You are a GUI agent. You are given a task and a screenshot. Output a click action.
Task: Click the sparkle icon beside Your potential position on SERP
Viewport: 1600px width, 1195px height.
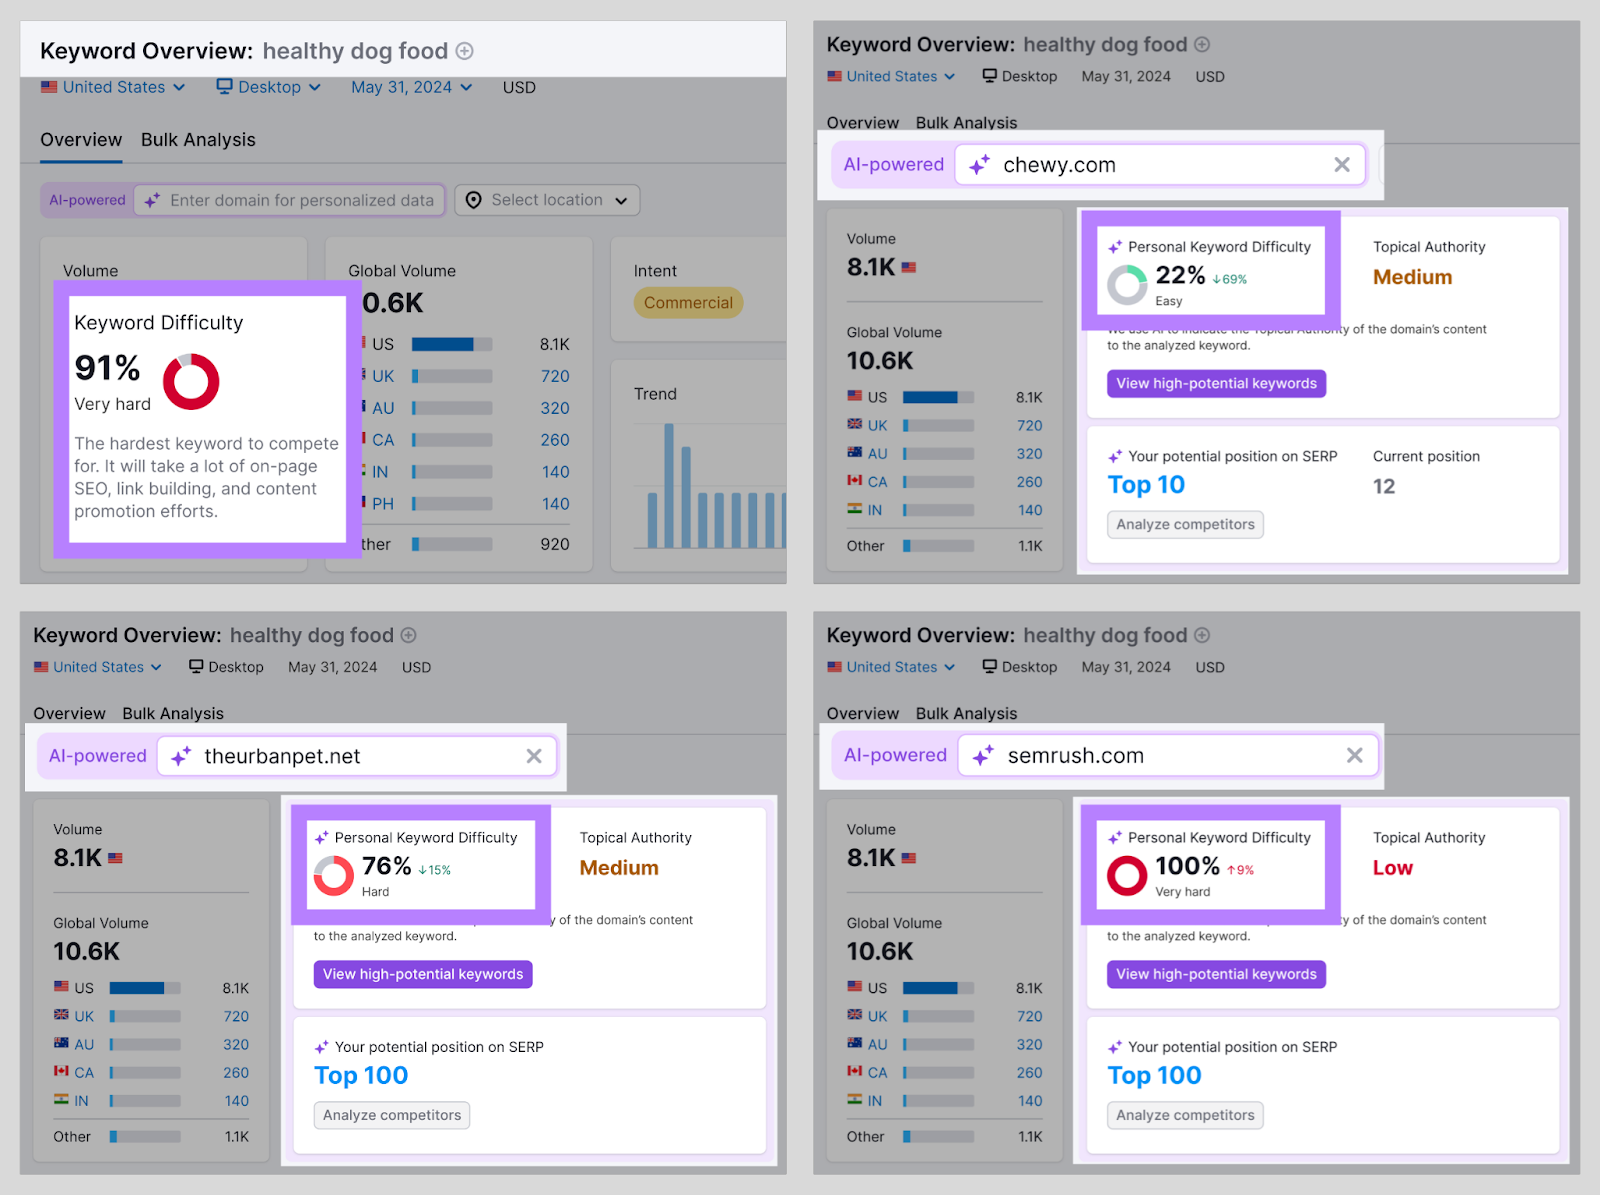[1114, 456]
